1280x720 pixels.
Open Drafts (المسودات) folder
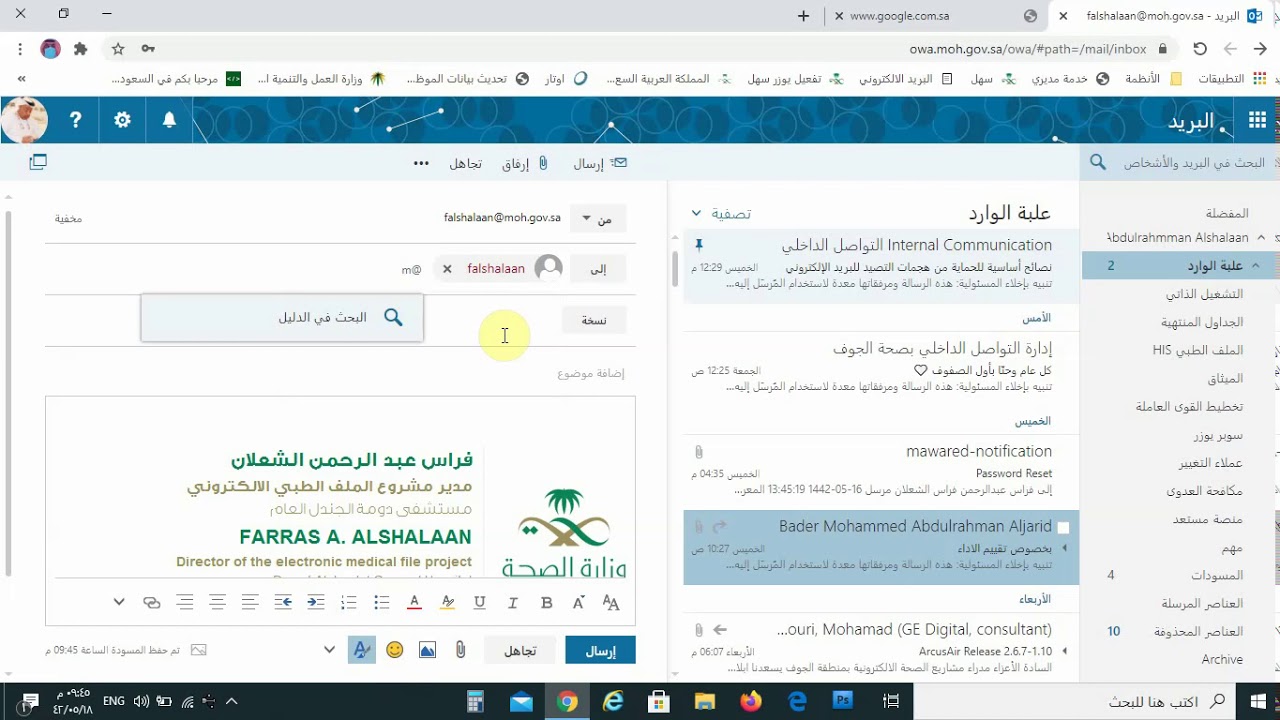point(1217,576)
